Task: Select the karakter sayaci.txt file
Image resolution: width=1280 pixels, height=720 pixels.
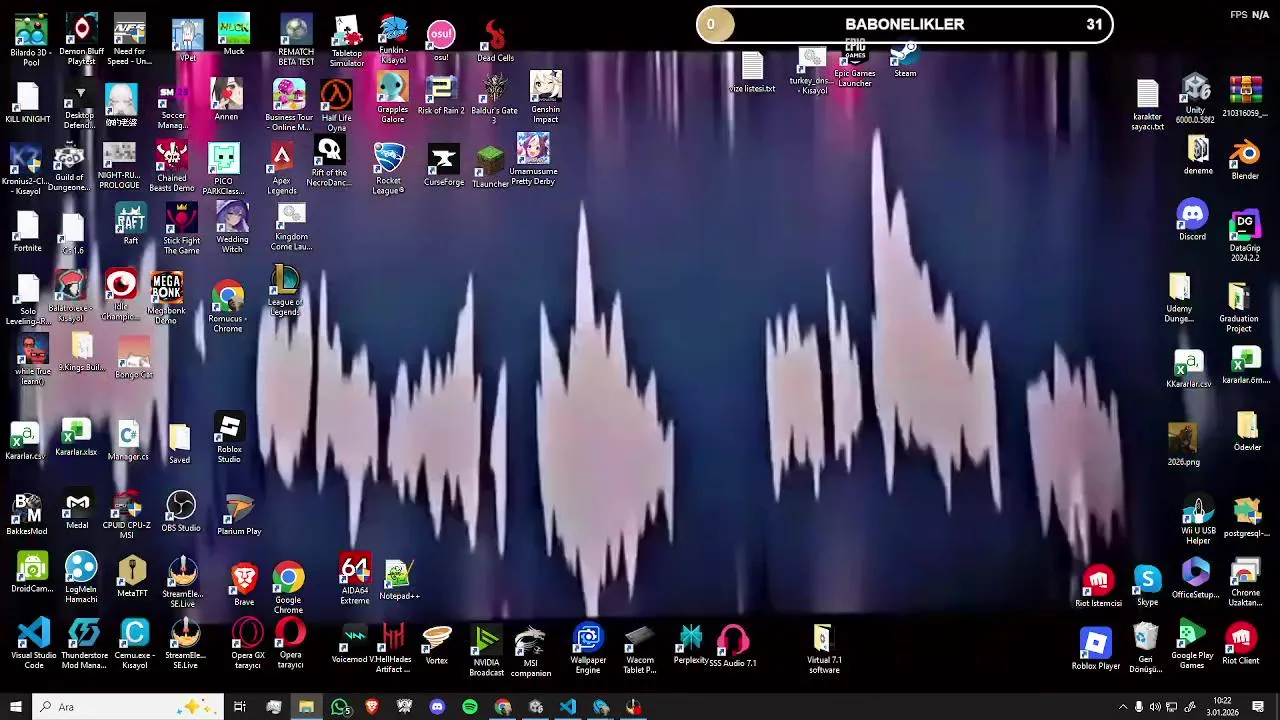Action: pyautogui.click(x=1147, y=106)
